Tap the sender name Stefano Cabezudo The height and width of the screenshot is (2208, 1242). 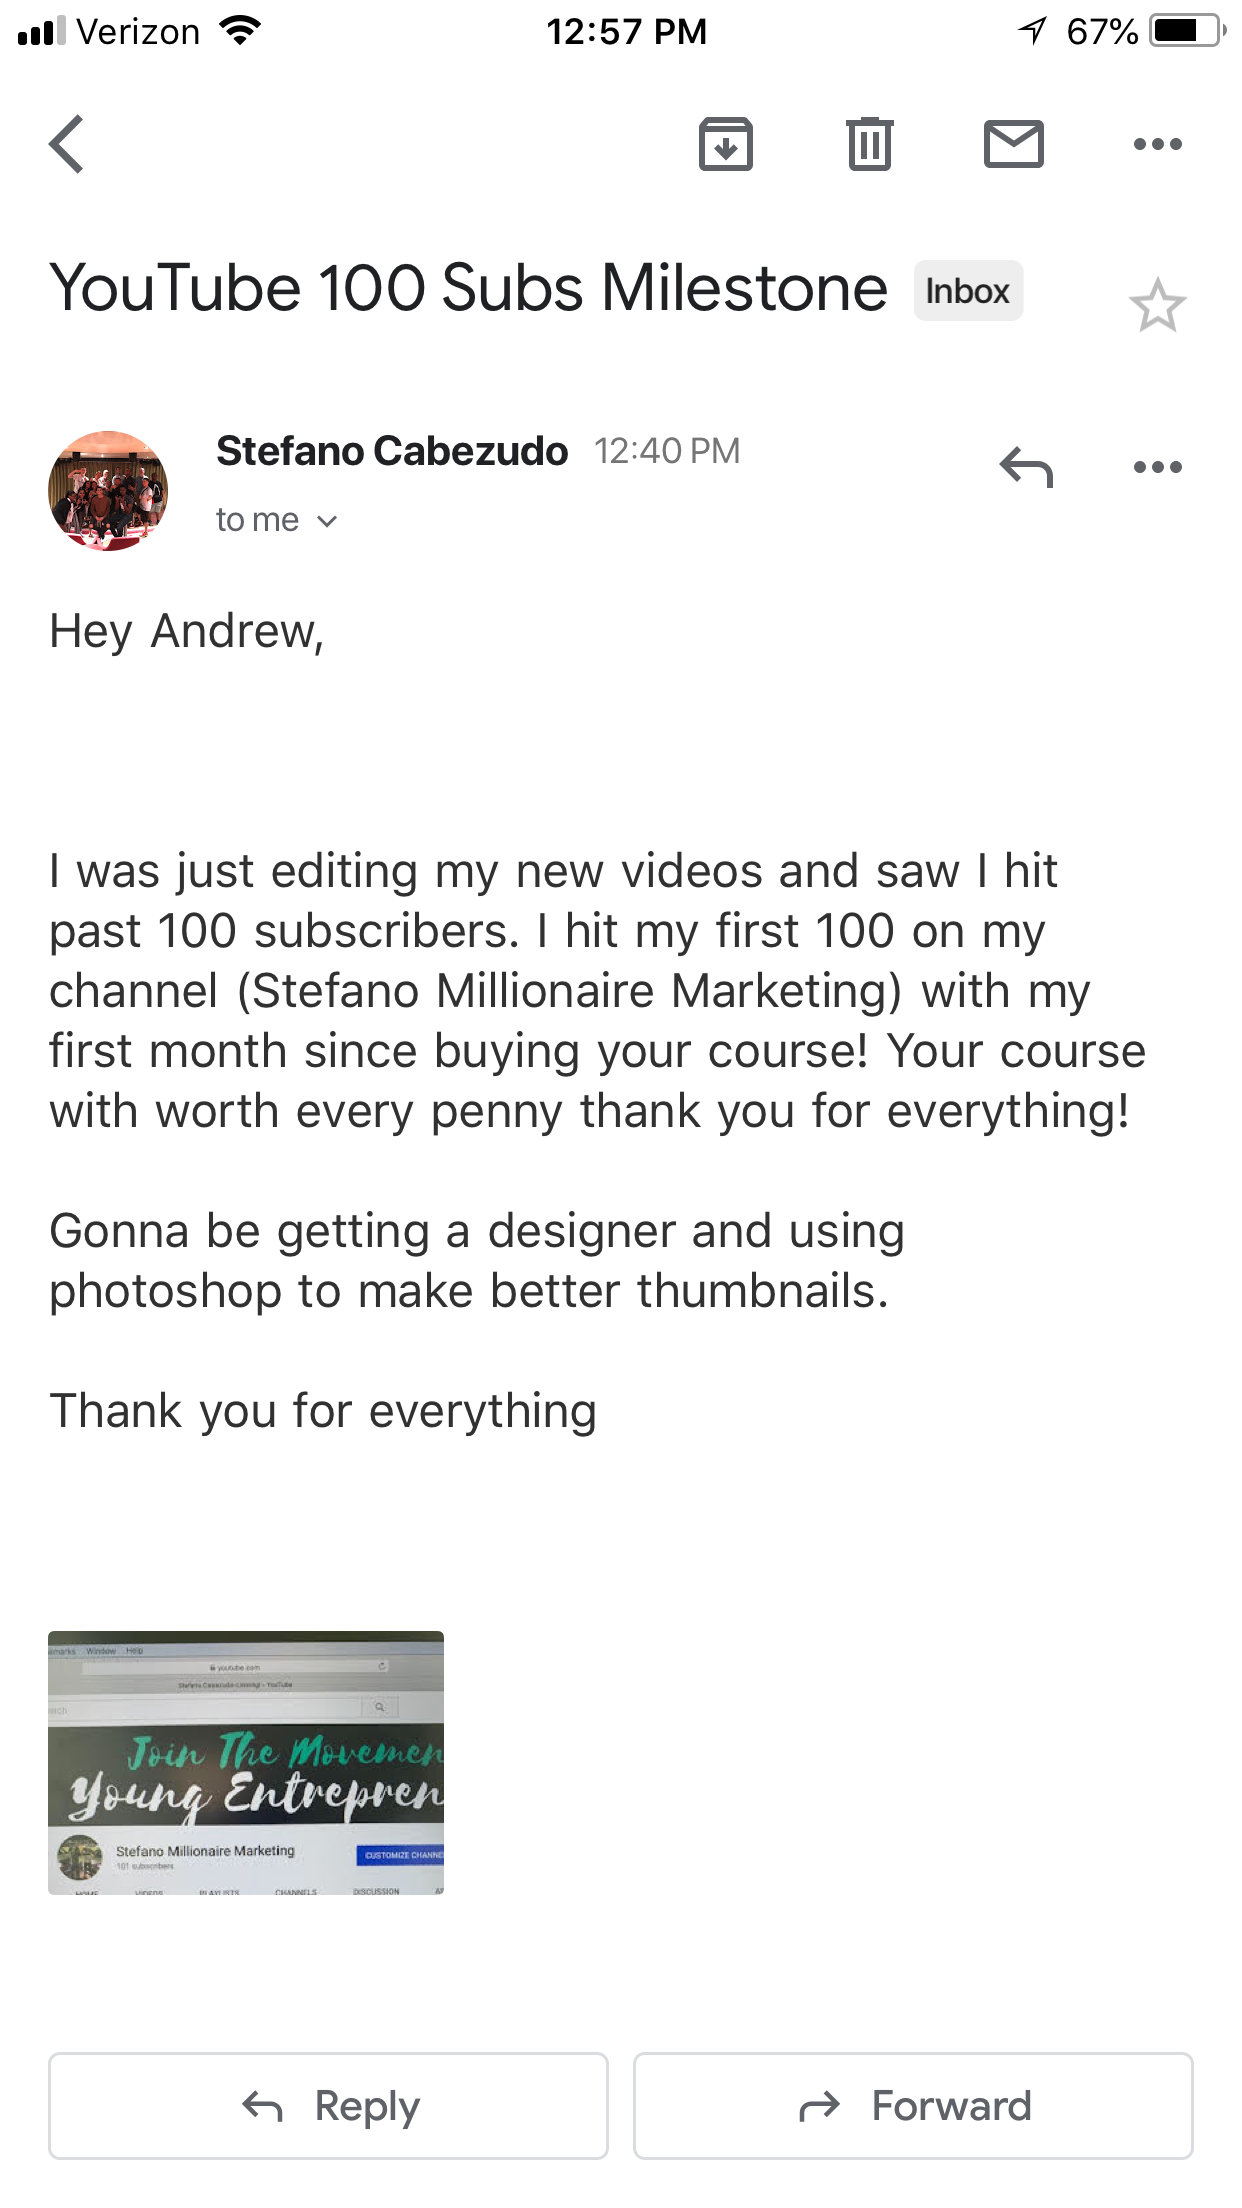coord(392,451)
